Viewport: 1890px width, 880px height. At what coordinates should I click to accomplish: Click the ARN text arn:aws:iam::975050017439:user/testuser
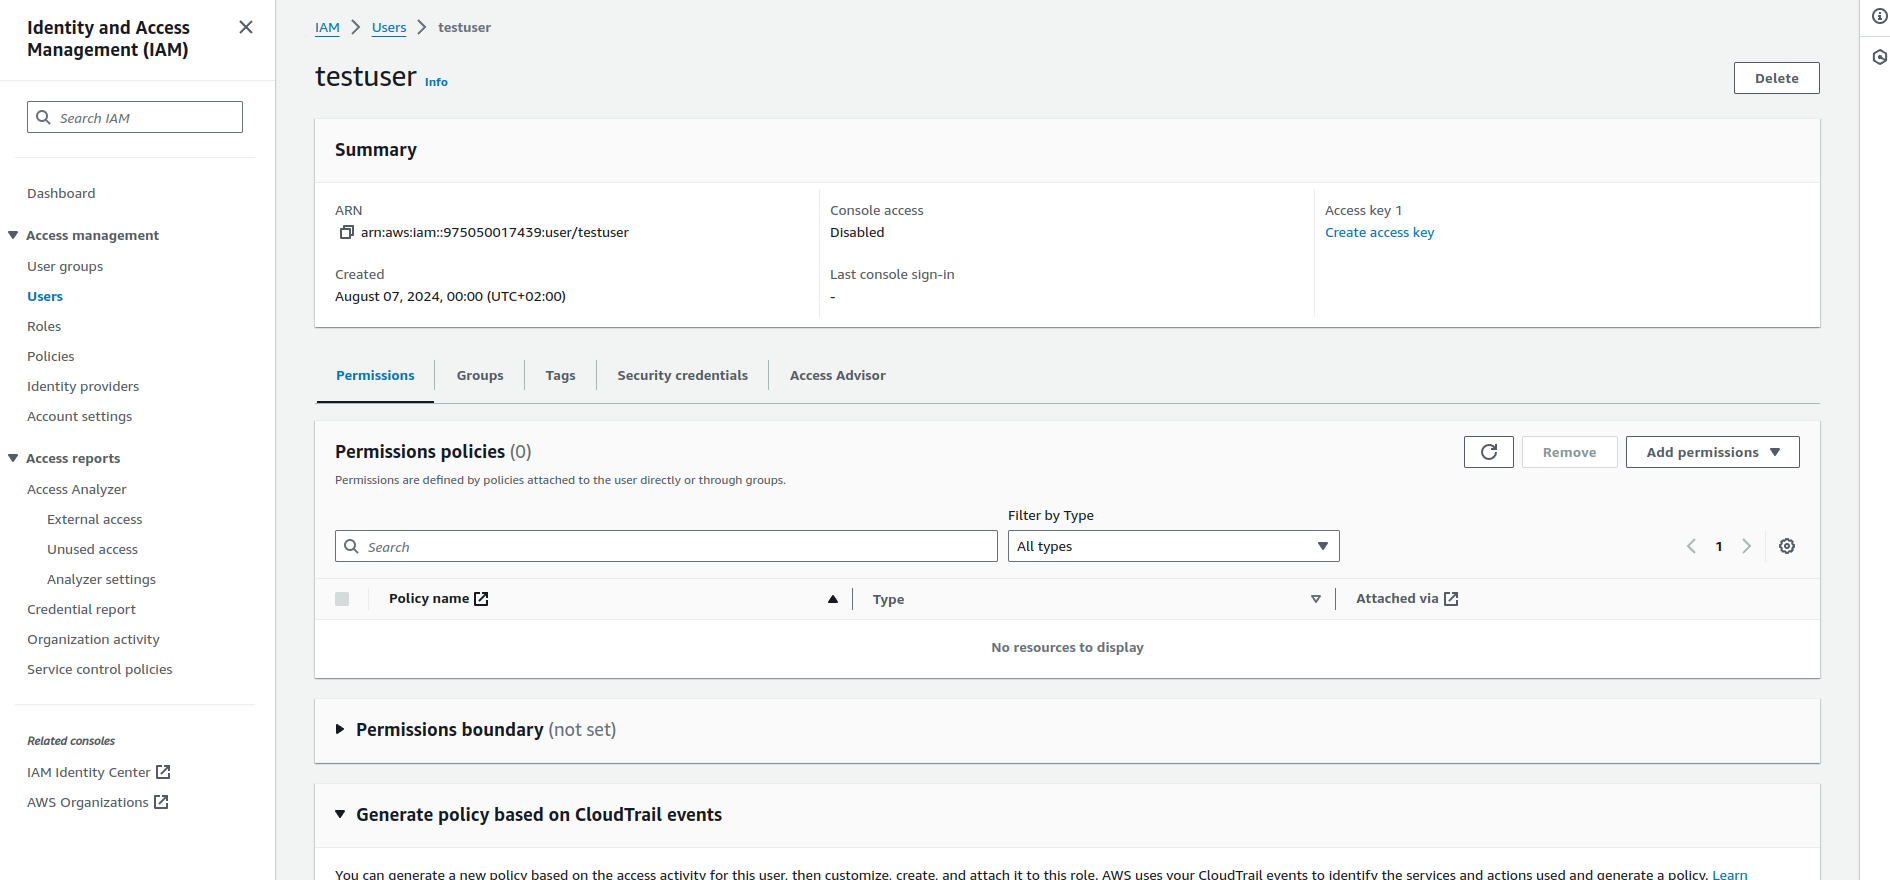495,232
